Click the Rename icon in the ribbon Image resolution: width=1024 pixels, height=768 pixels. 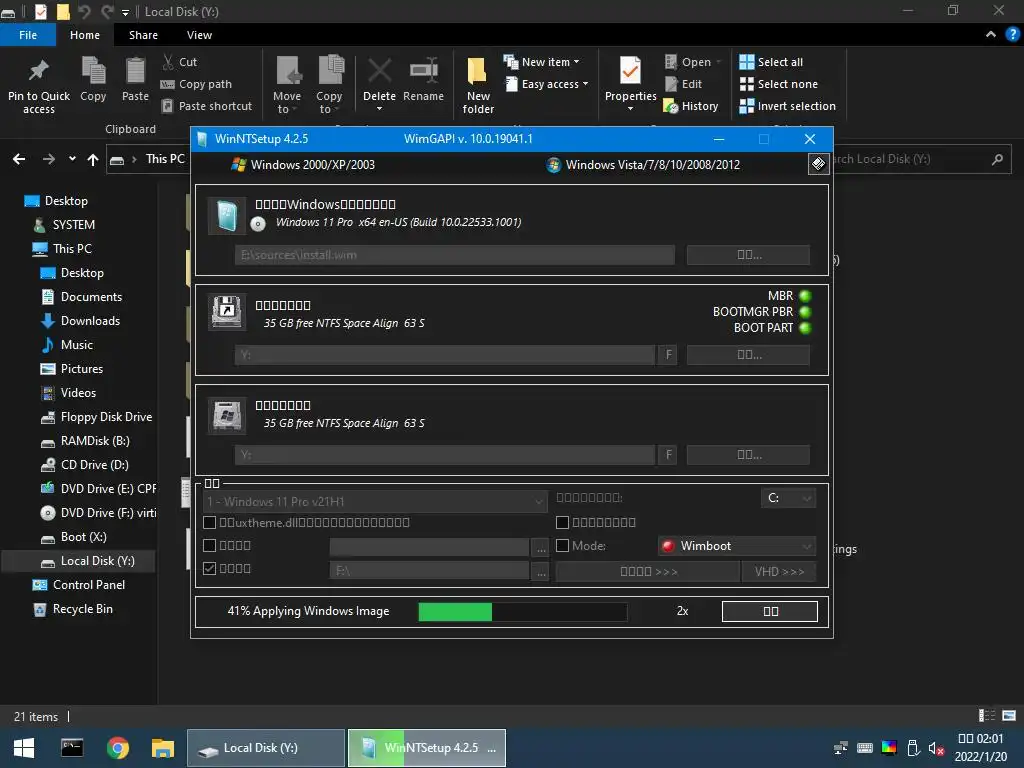pyautogui.click(x=423, y=71)
